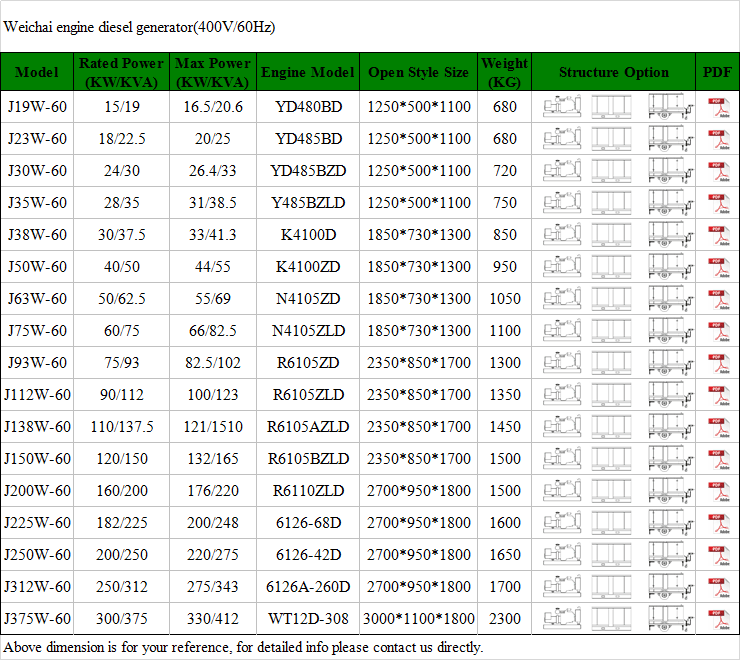Click rated power value 250/312
This screenshot has width=742, height=661.
click(x=122, y=586)
